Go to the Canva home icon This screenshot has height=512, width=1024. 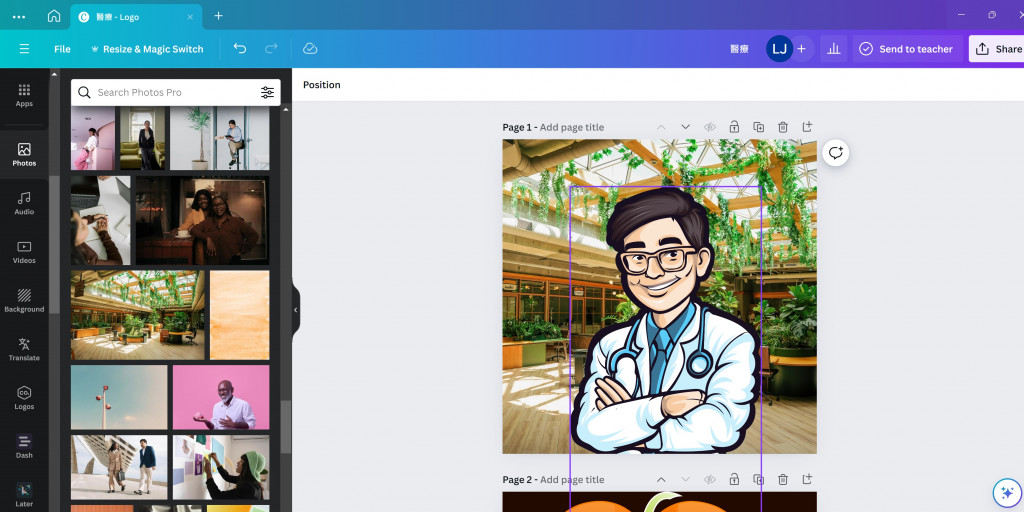pyautogui.click(x=54, y=16)
